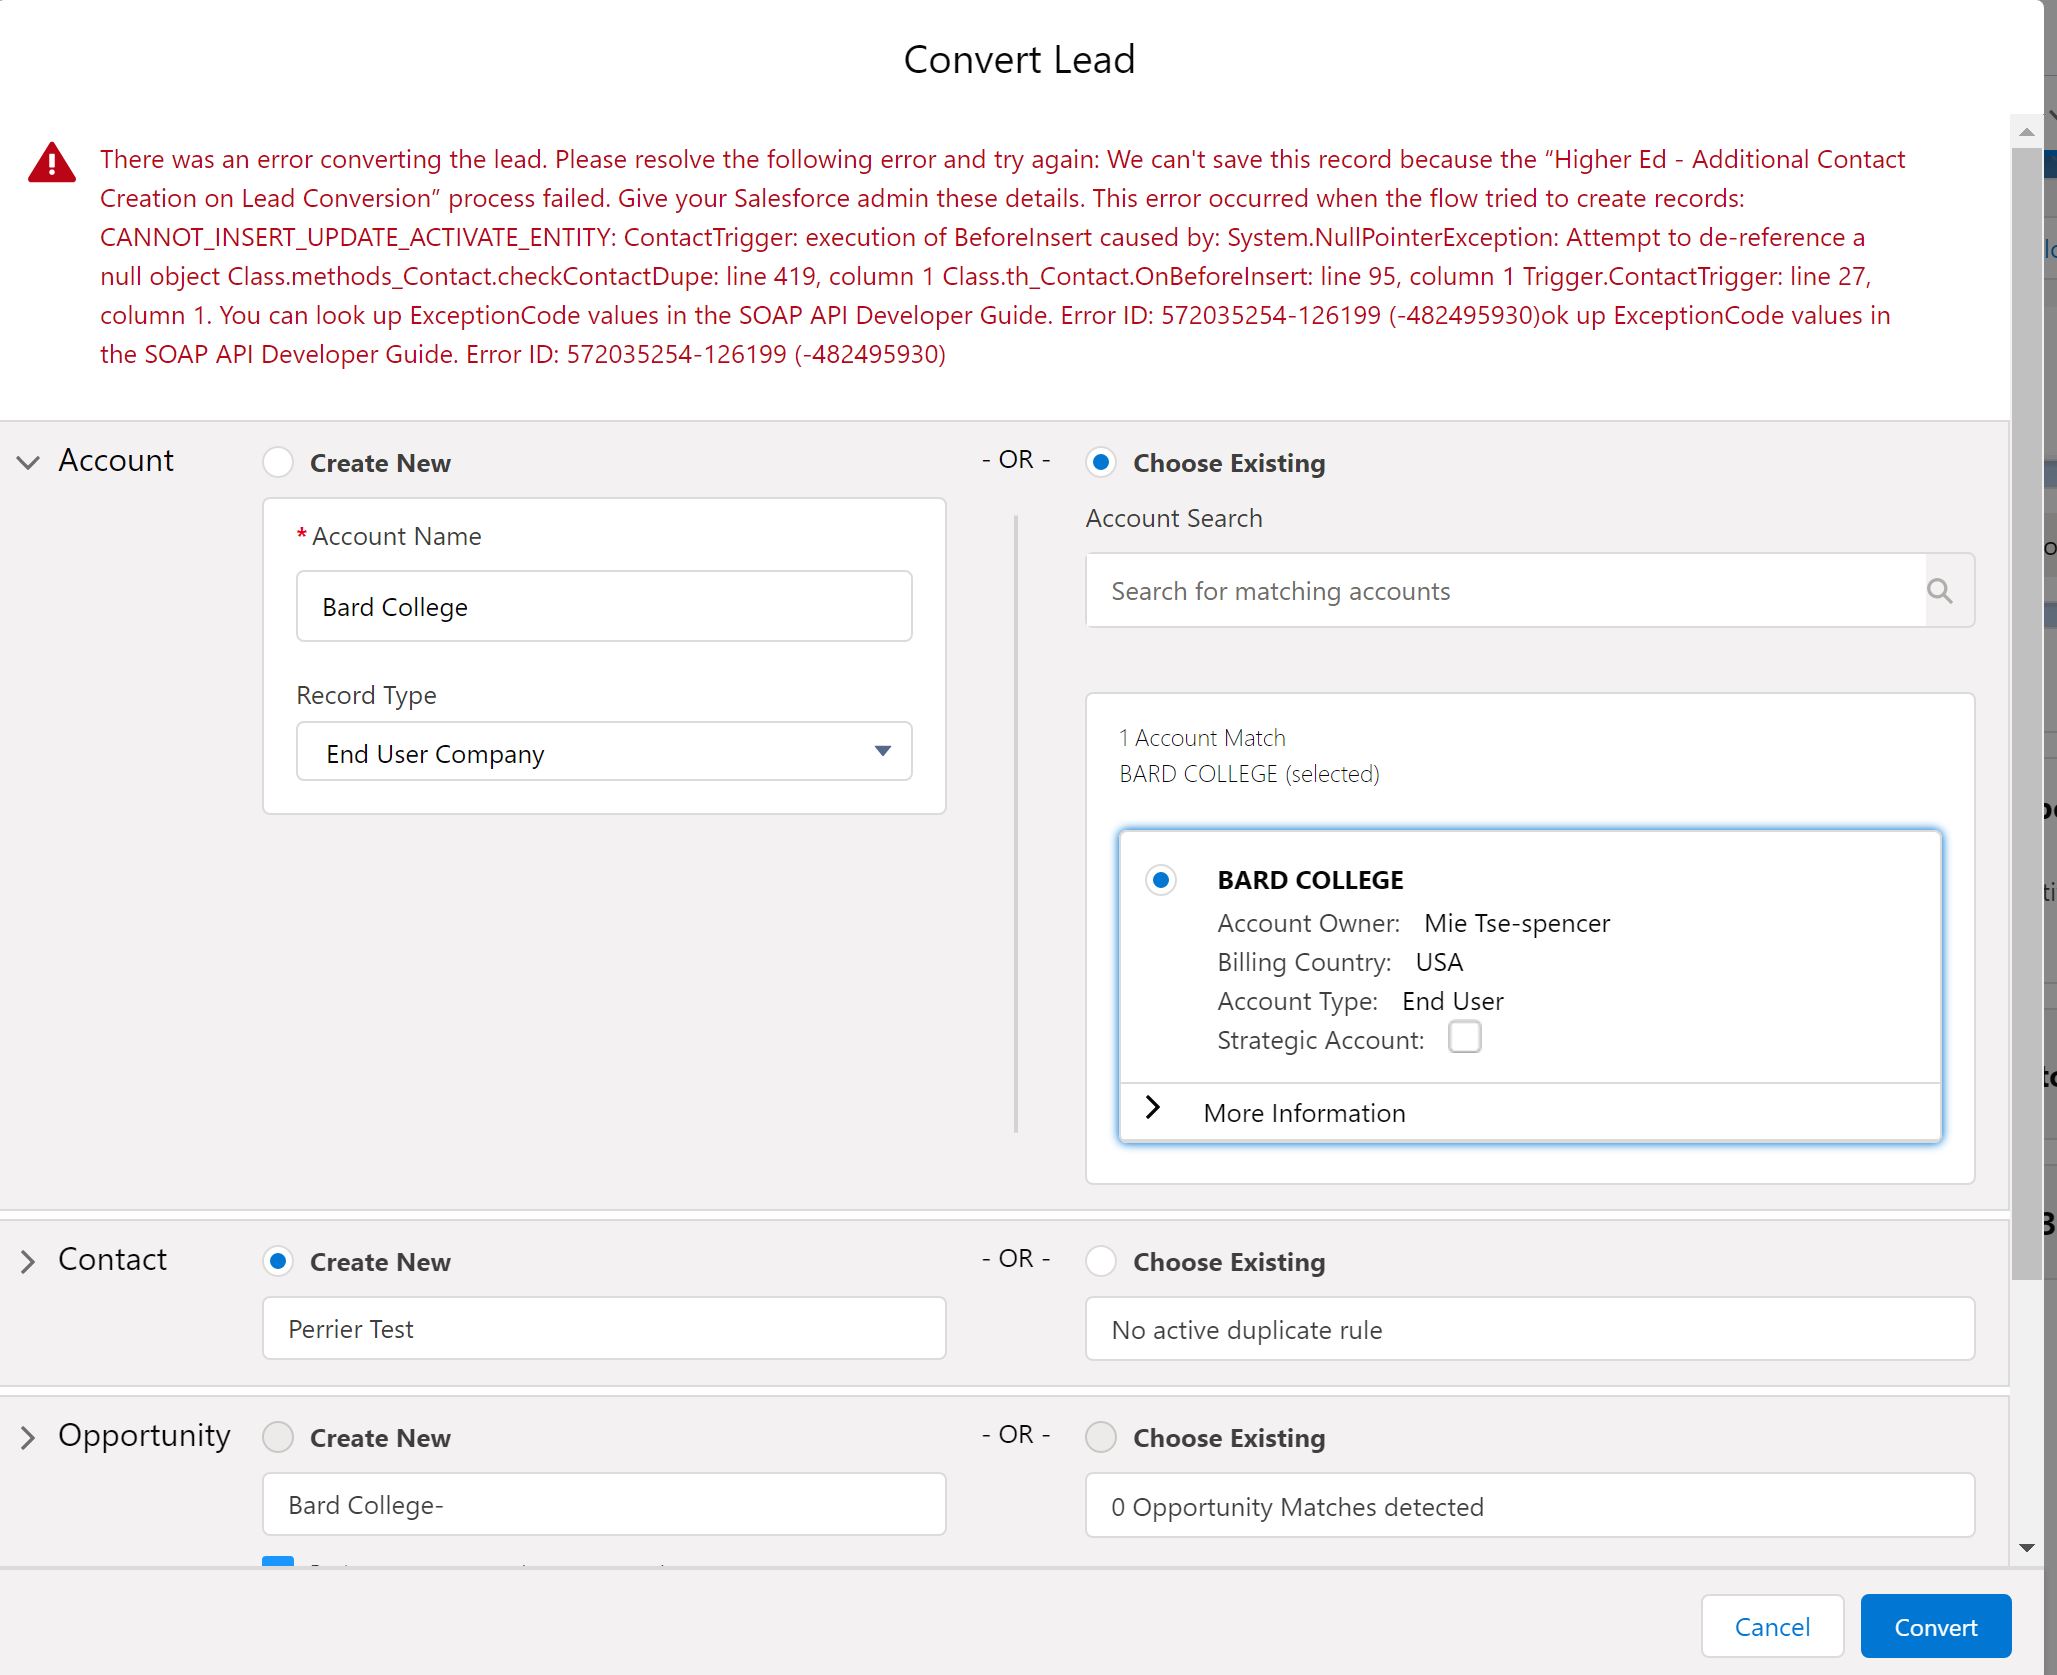Select Choose Existing contact radio button
2057x1675 pixels.
pyautogui.click(x=1101, y=1261)
